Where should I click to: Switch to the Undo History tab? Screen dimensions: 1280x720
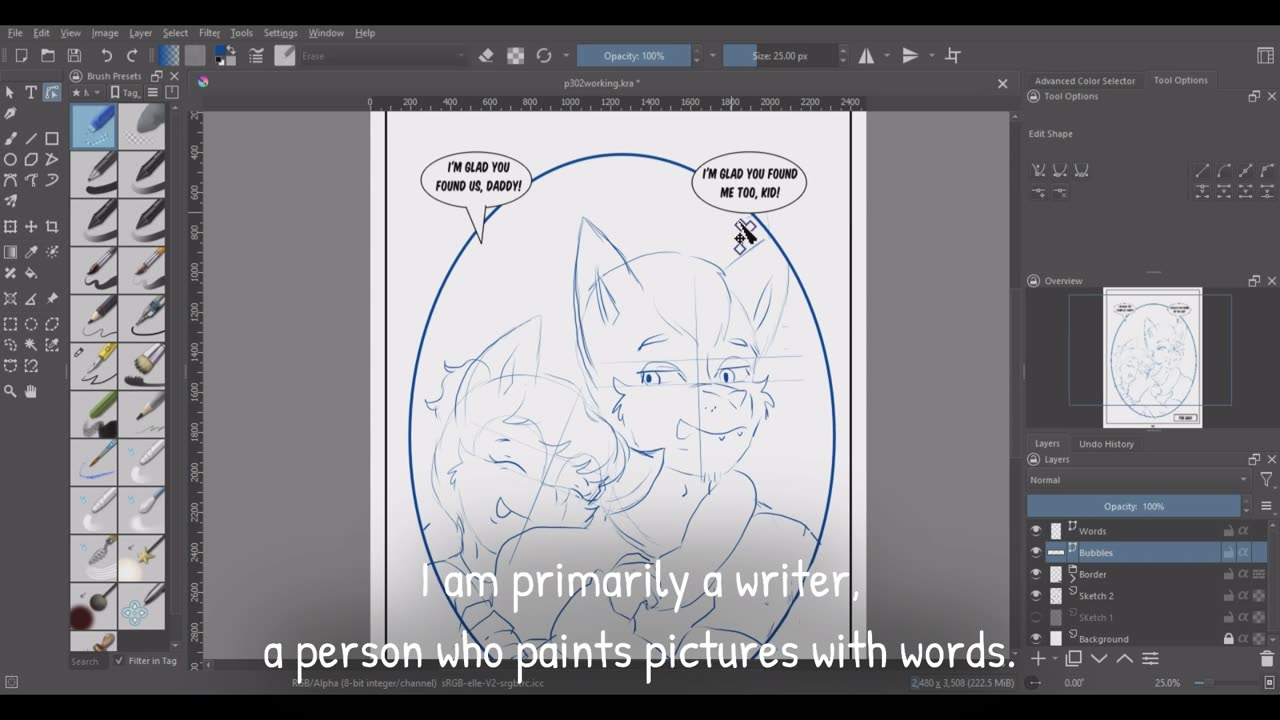(x=1106, y=444)
